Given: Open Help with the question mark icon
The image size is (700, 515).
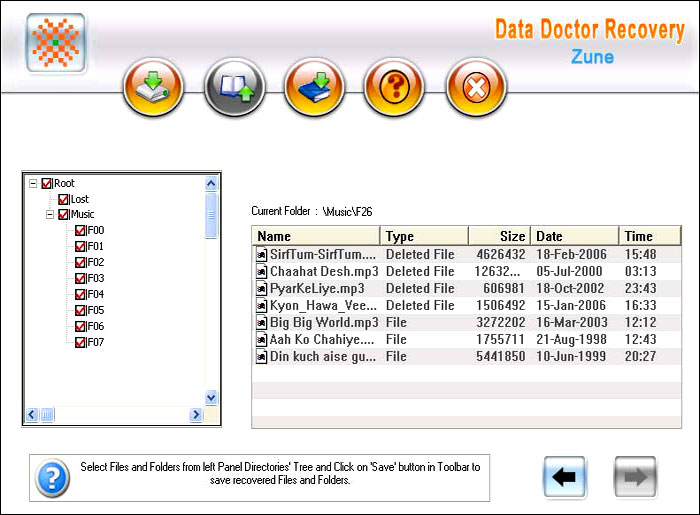Looking at the screenshot, I should pyautogui.click(x=395, y=89).
